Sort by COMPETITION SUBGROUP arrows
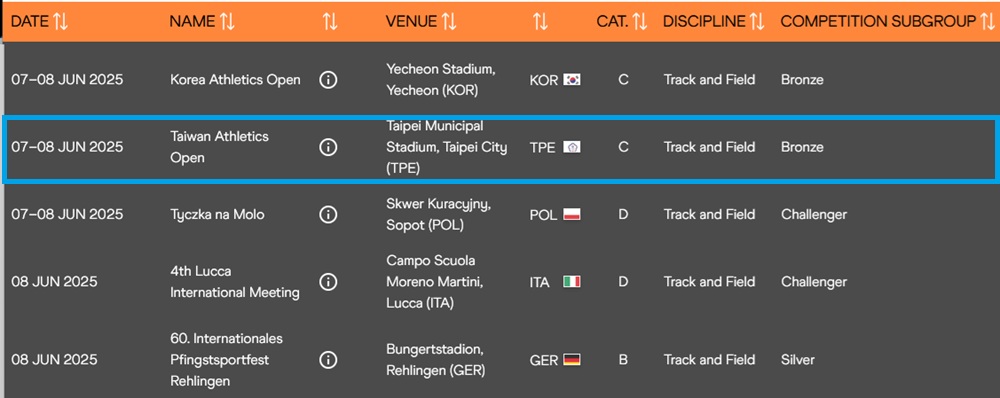Screen dimensions: 1000x398 (987, 22)
